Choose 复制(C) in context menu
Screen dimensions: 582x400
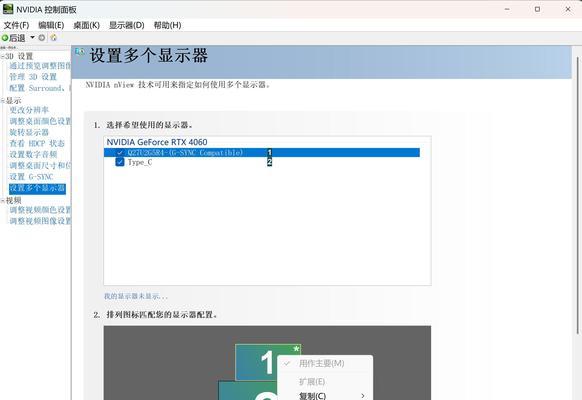[x=313, y=396]
